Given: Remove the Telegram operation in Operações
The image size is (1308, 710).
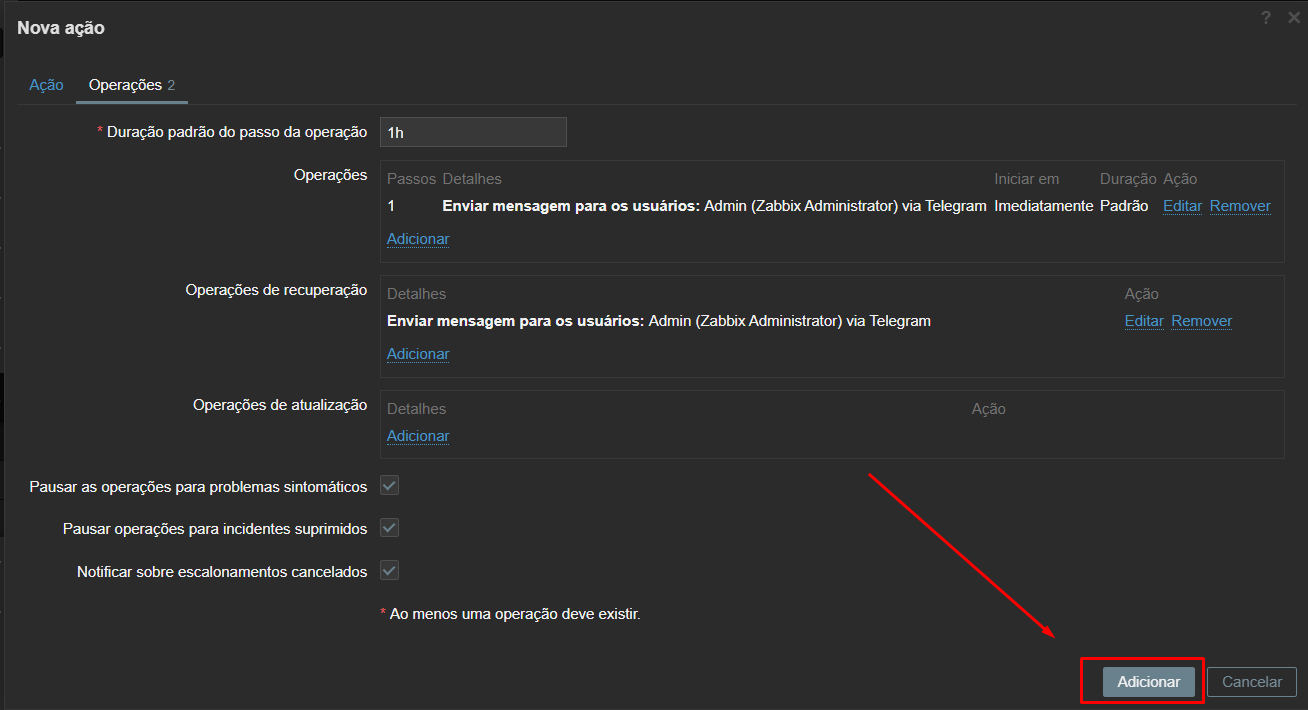Looking at the screenshot, I should [x=1240, y=206].
